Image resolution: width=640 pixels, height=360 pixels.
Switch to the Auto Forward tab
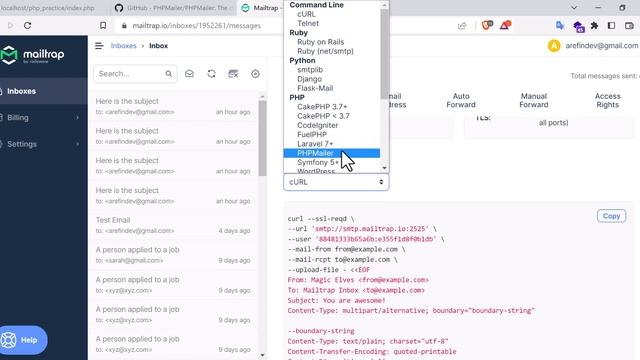461,100
